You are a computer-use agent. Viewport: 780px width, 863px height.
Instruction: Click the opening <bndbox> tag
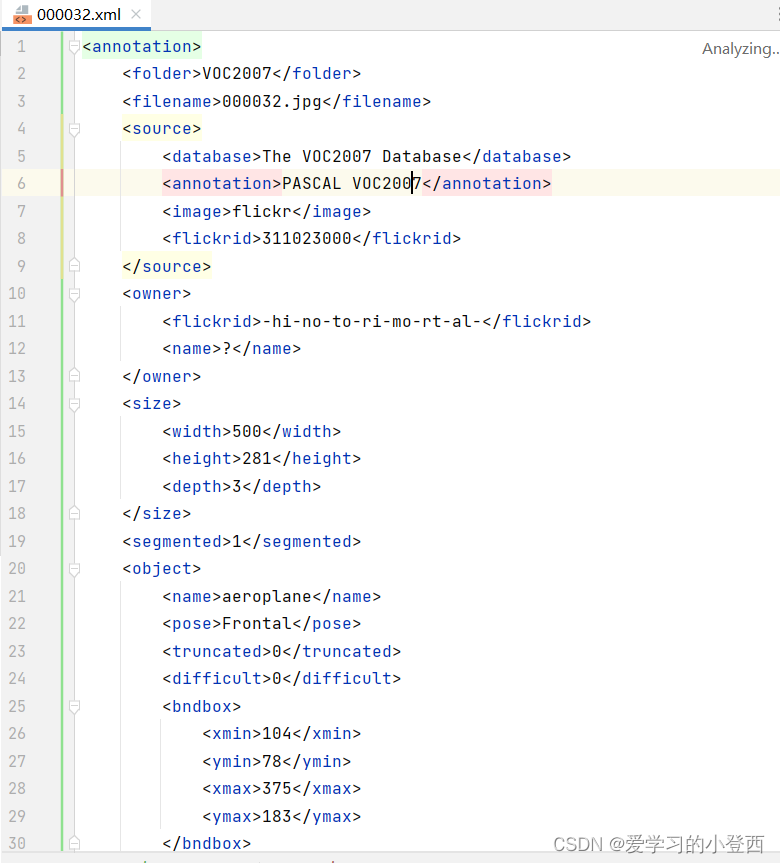[x=202, y=706]
